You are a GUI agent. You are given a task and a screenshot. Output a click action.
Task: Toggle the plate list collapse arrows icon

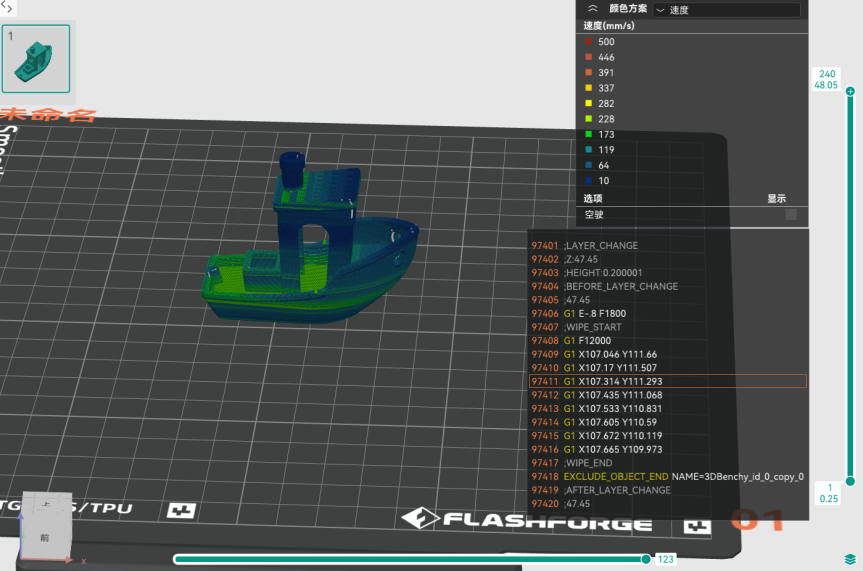coord(7,7)
